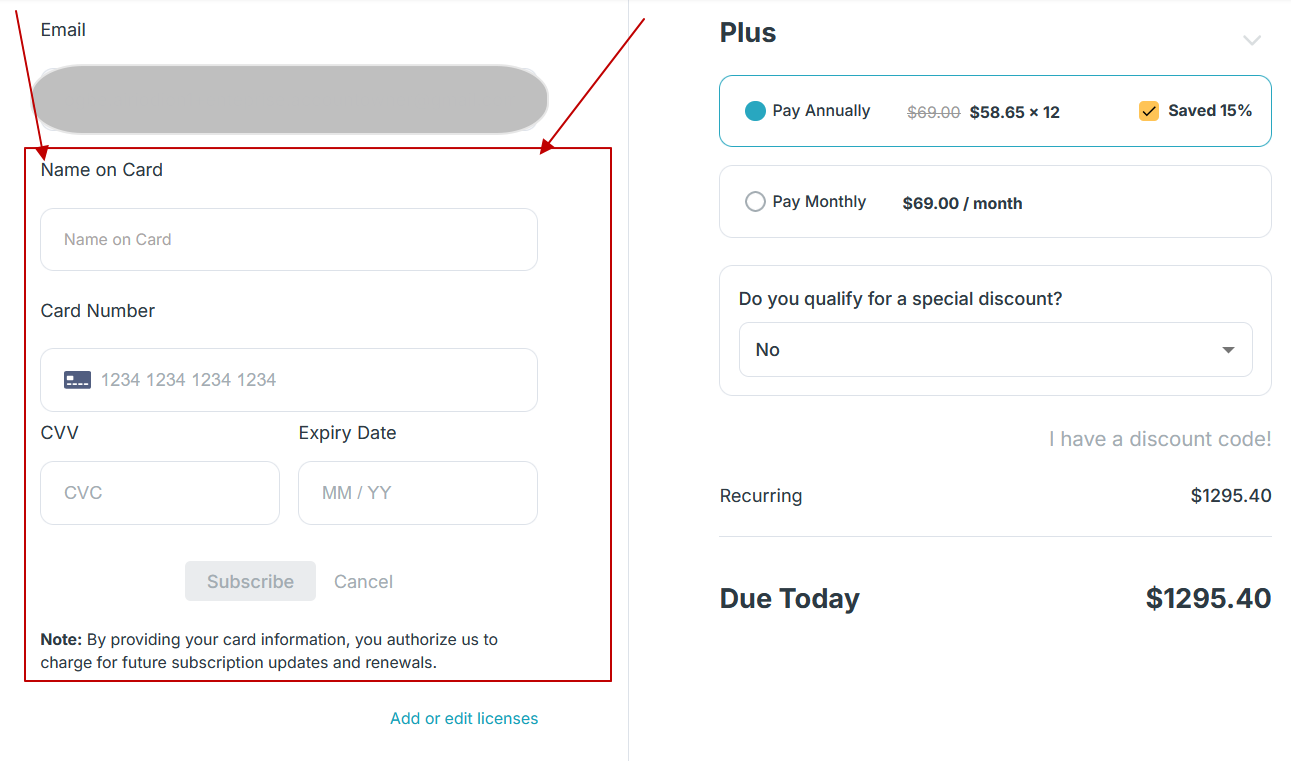This screenshot has width=1291, height=761.
Task: Select the CVC input field
Action: (159, 492)
